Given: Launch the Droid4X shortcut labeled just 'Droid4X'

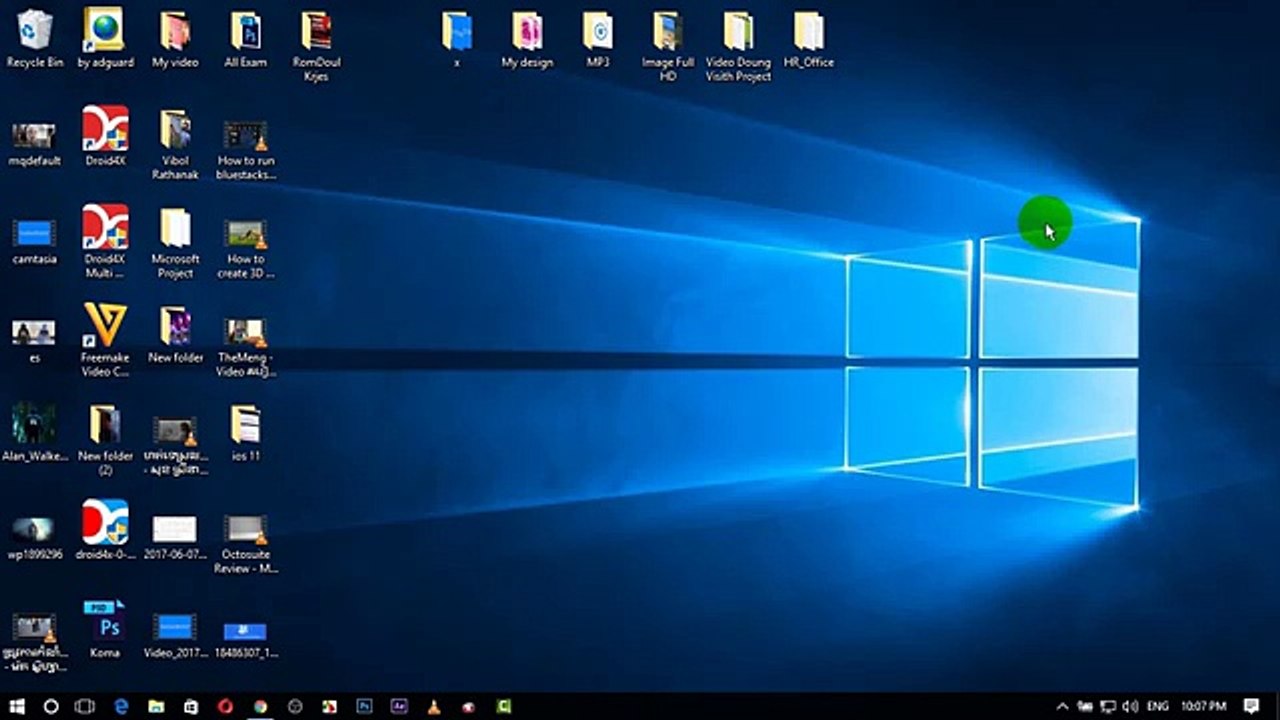Looking at the screenshot, I should click(105, 136).
